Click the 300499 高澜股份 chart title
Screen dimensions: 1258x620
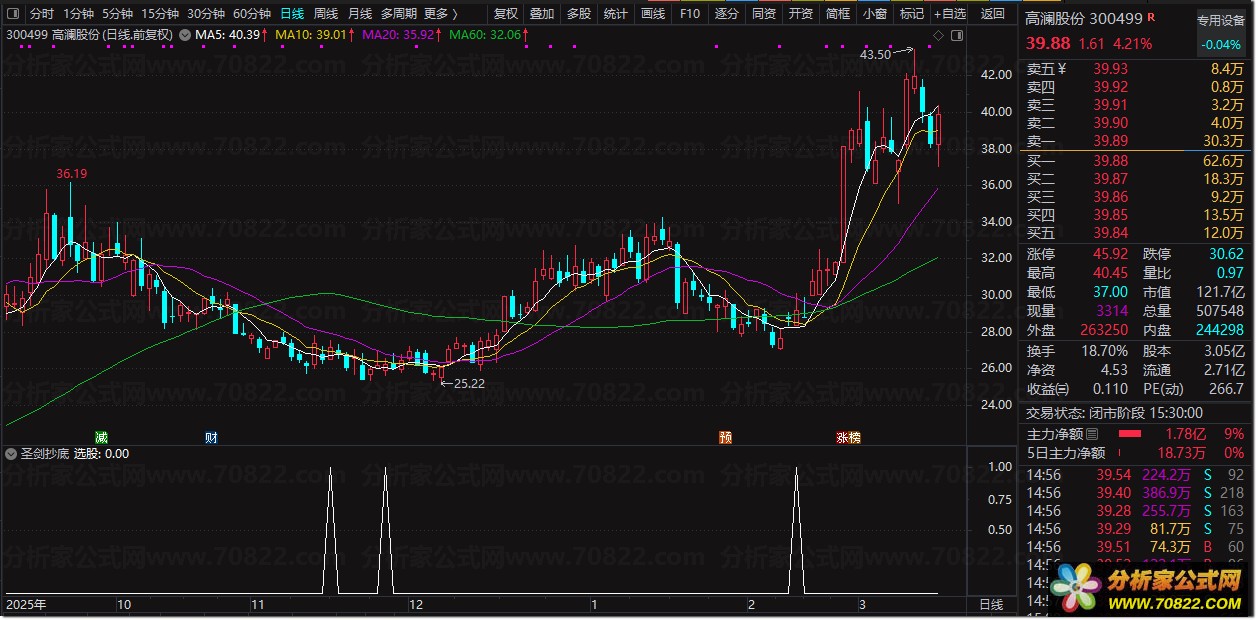[89, 34]
